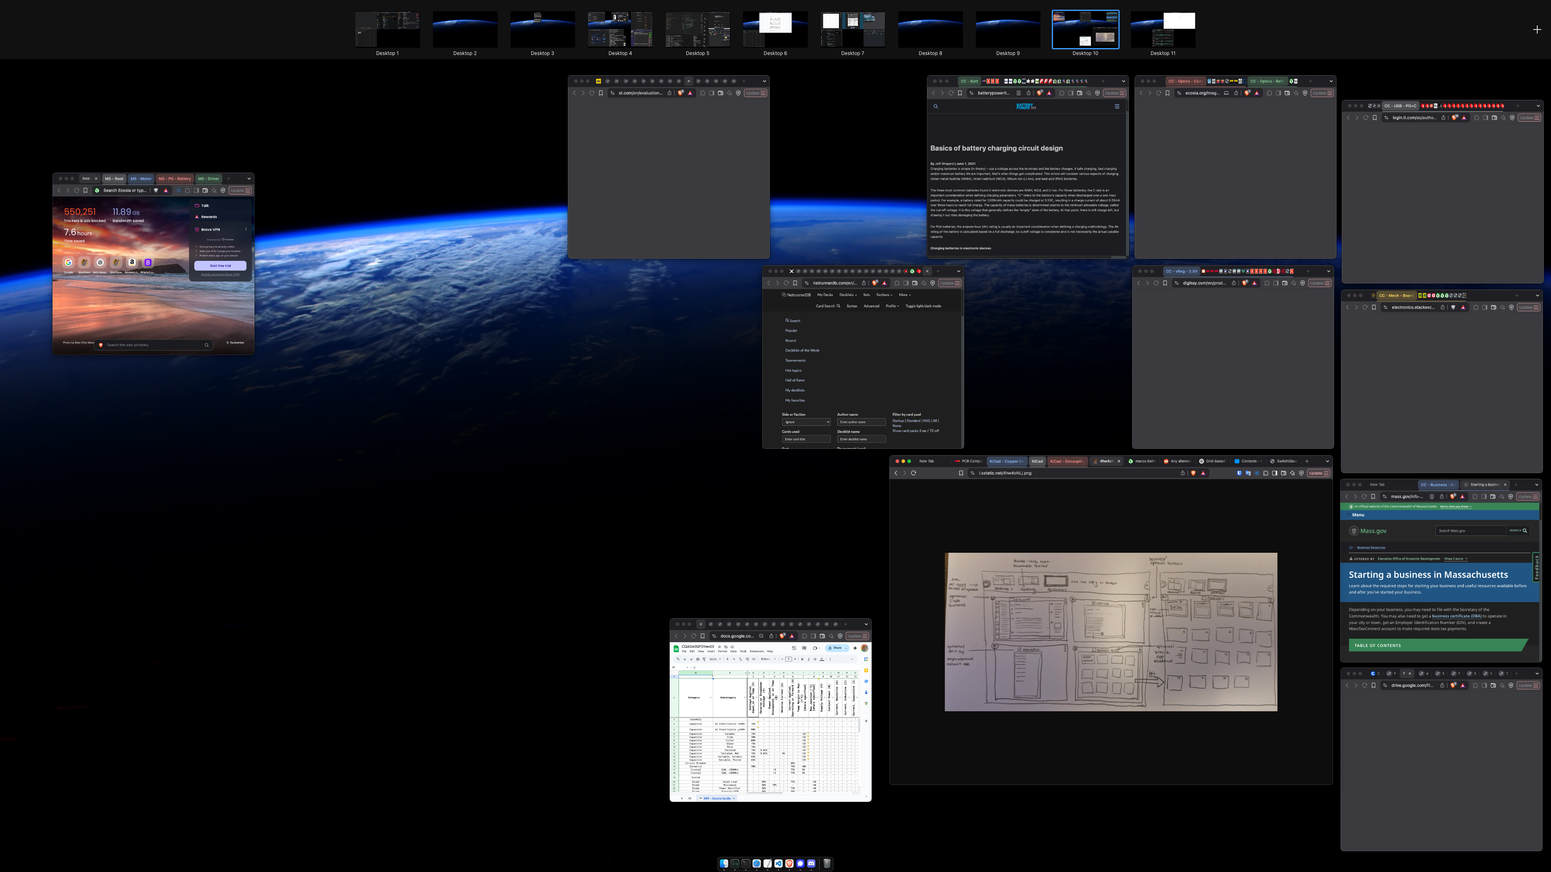This screenshot has width=1551, height=872.
Task: Open Profile dropdown in NetrunnerDB
Action: [892, 306]
